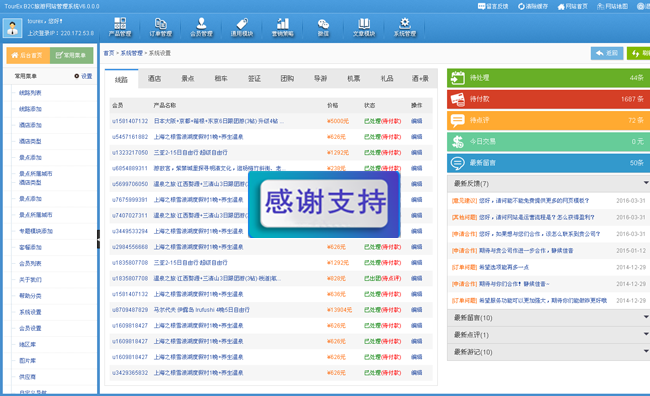This screenshot has height=396, width=650.
Task: Open the 日本大阪 京都 箱根 东京6日 product
Action: click(218, 121)
